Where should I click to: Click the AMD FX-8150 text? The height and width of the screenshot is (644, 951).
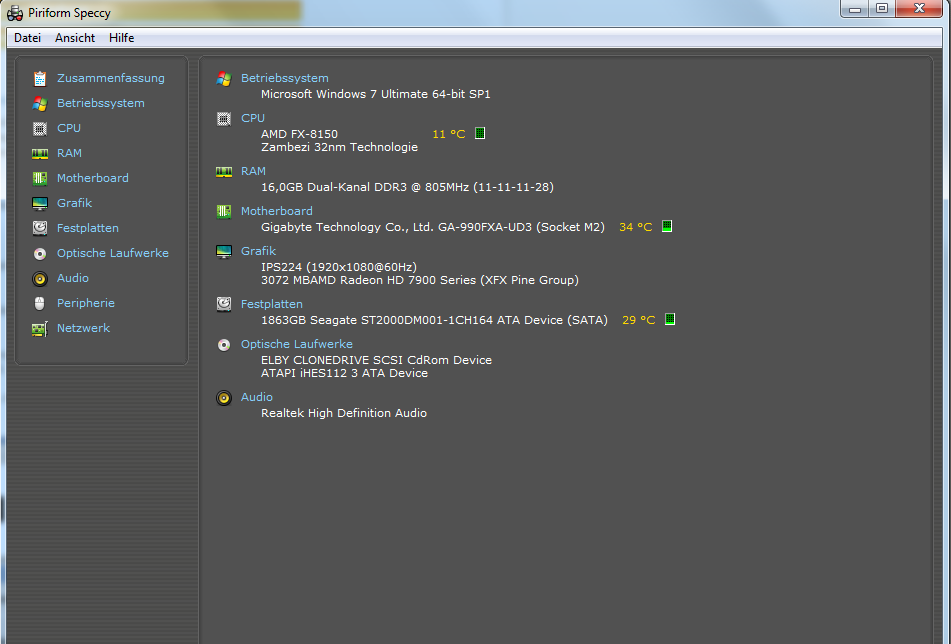coord(299,134)
